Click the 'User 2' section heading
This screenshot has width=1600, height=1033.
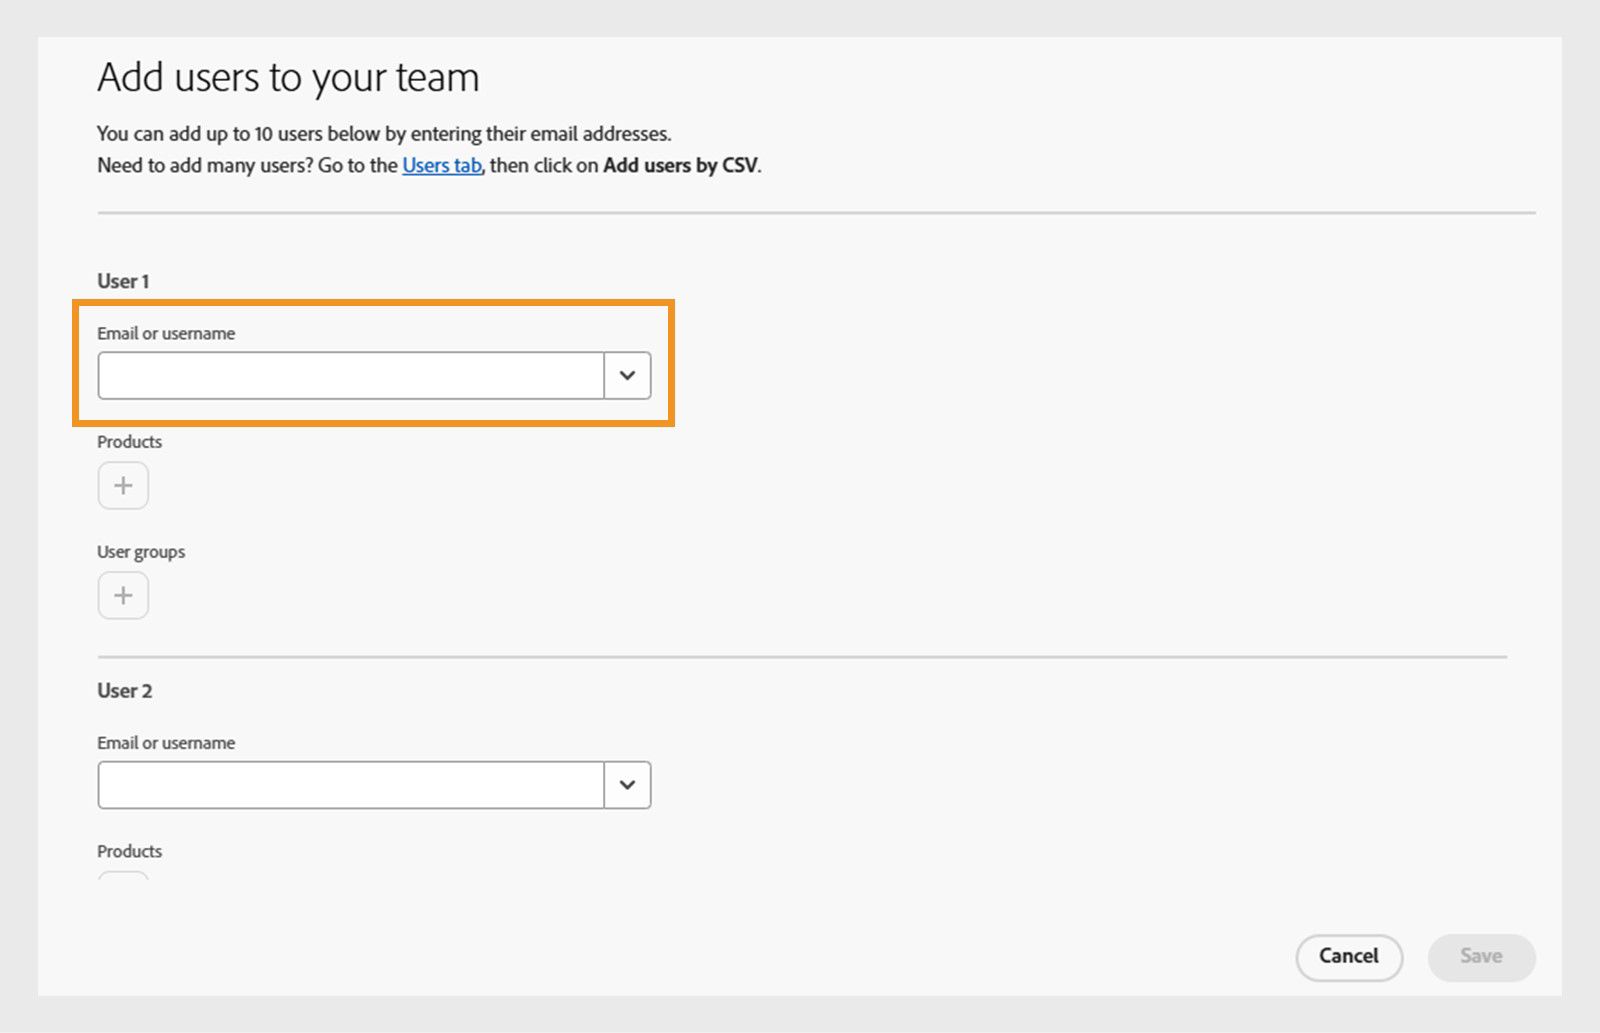pos(125,691)
